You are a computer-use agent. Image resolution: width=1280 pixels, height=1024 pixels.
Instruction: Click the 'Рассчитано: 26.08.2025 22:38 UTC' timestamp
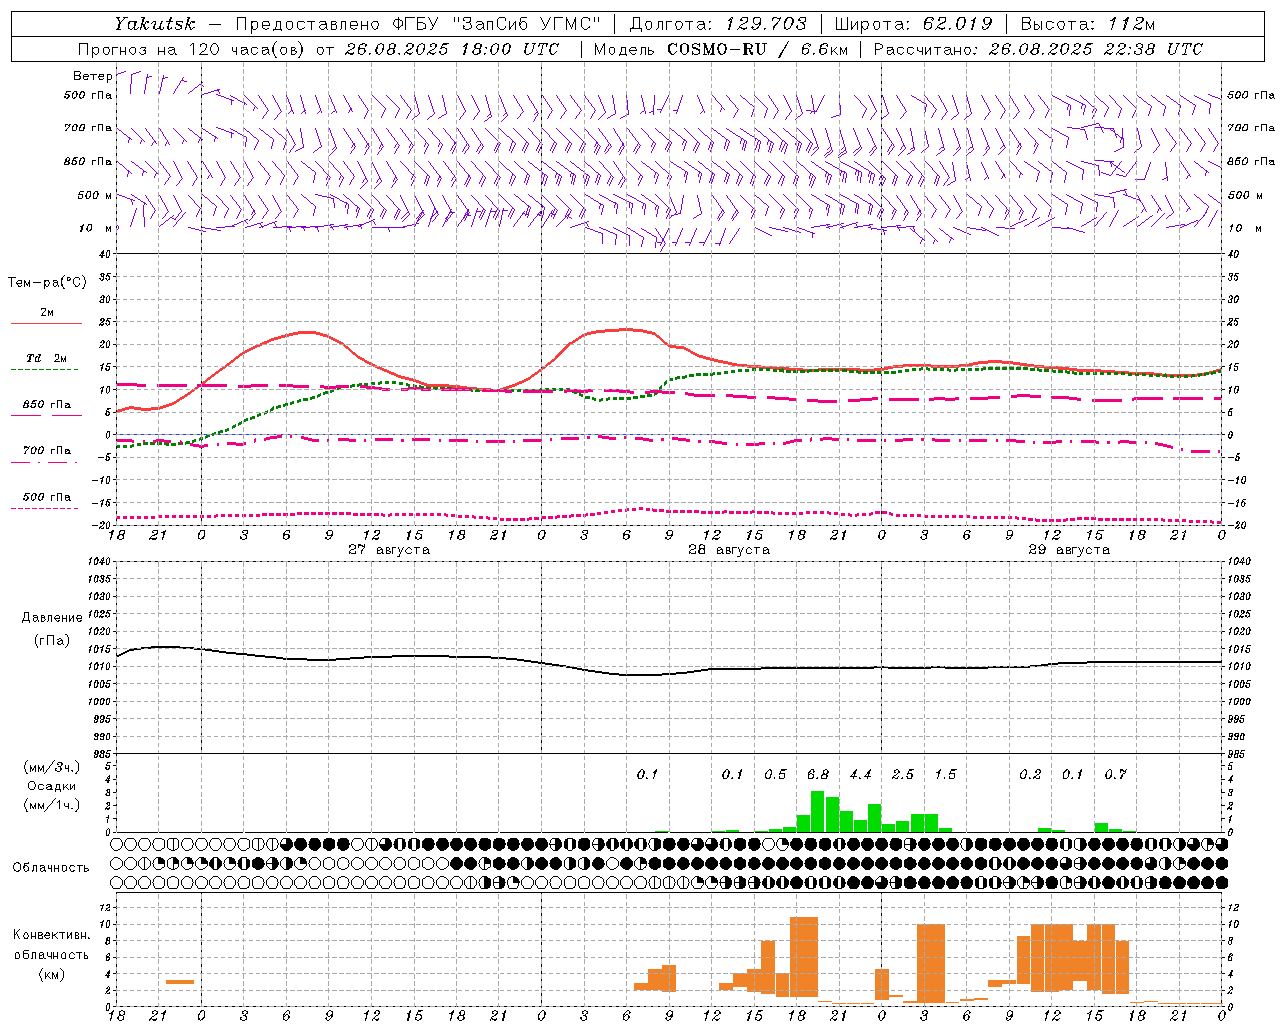click(x=1038, y=49)
